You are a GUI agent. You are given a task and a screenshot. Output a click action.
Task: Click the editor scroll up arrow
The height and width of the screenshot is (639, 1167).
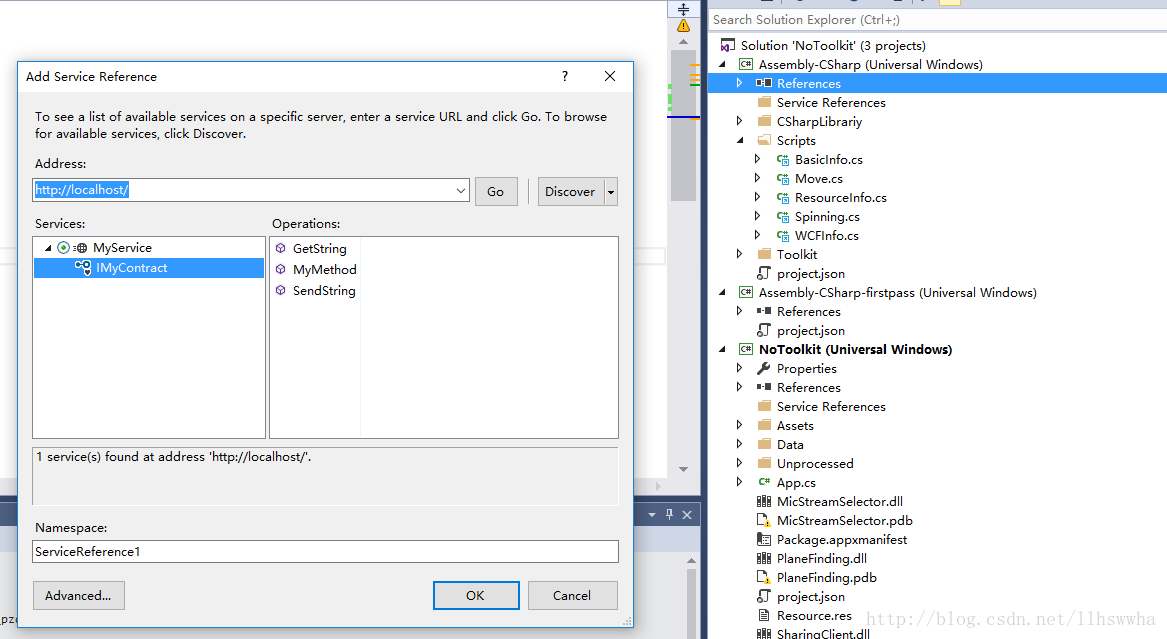click(x=683, y=42)
